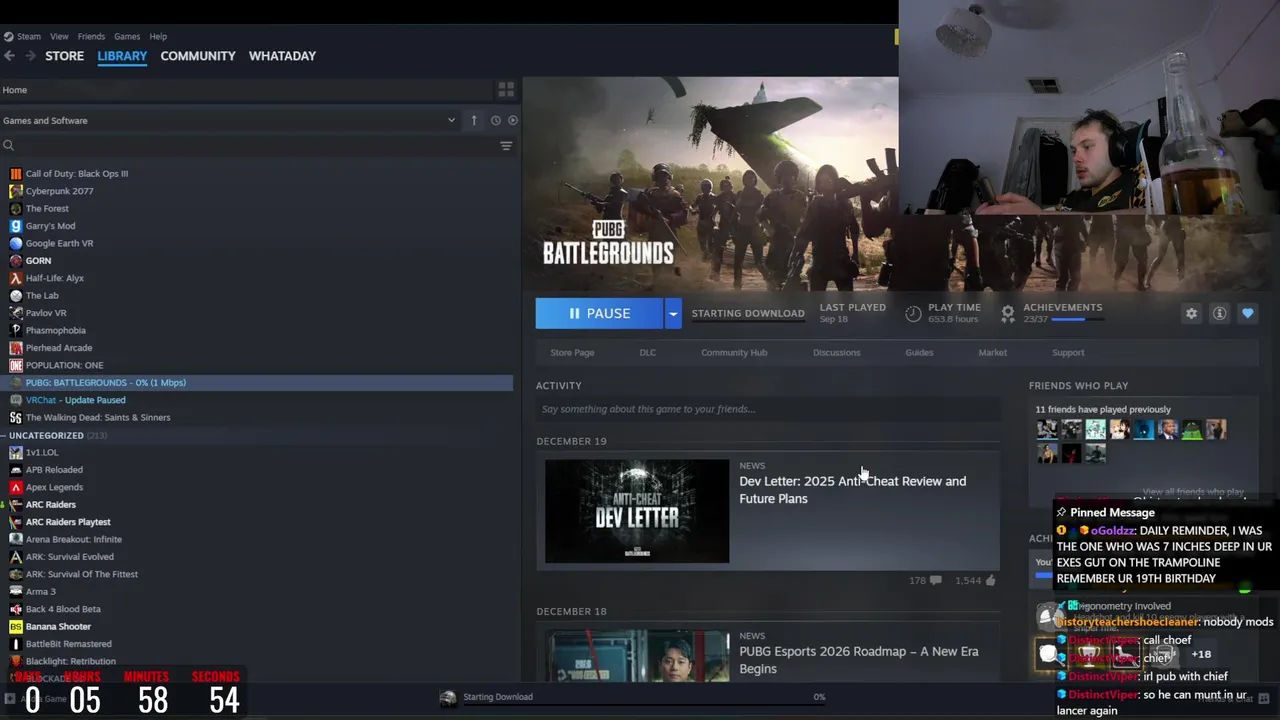Click the activity status input field
Image resolution: width=1280 pixels, height=720 pixels.
point(767,409)
